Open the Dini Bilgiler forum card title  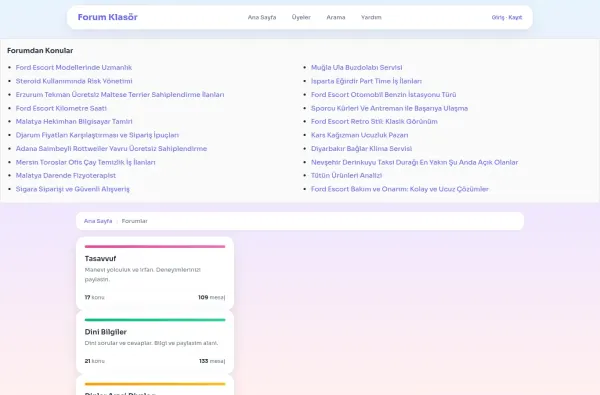pyautogui.click(x=106, y=332)
